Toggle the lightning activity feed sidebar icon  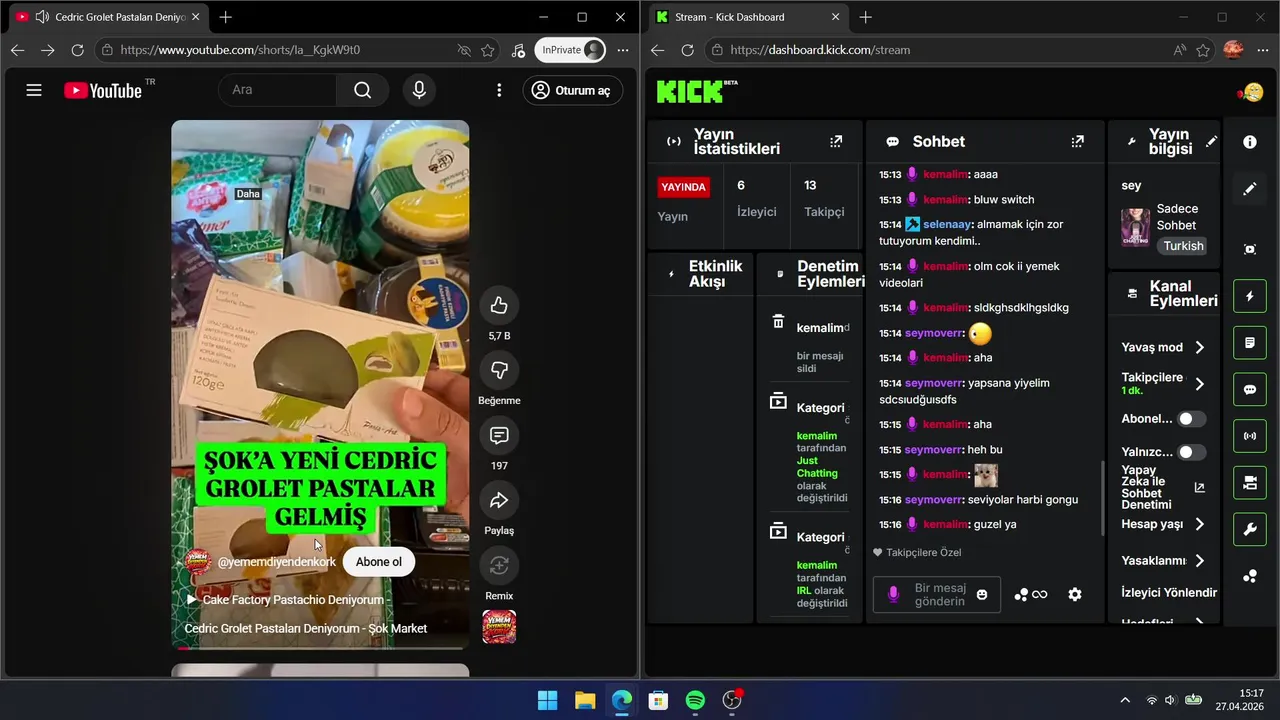click(x=1250, y=297)
